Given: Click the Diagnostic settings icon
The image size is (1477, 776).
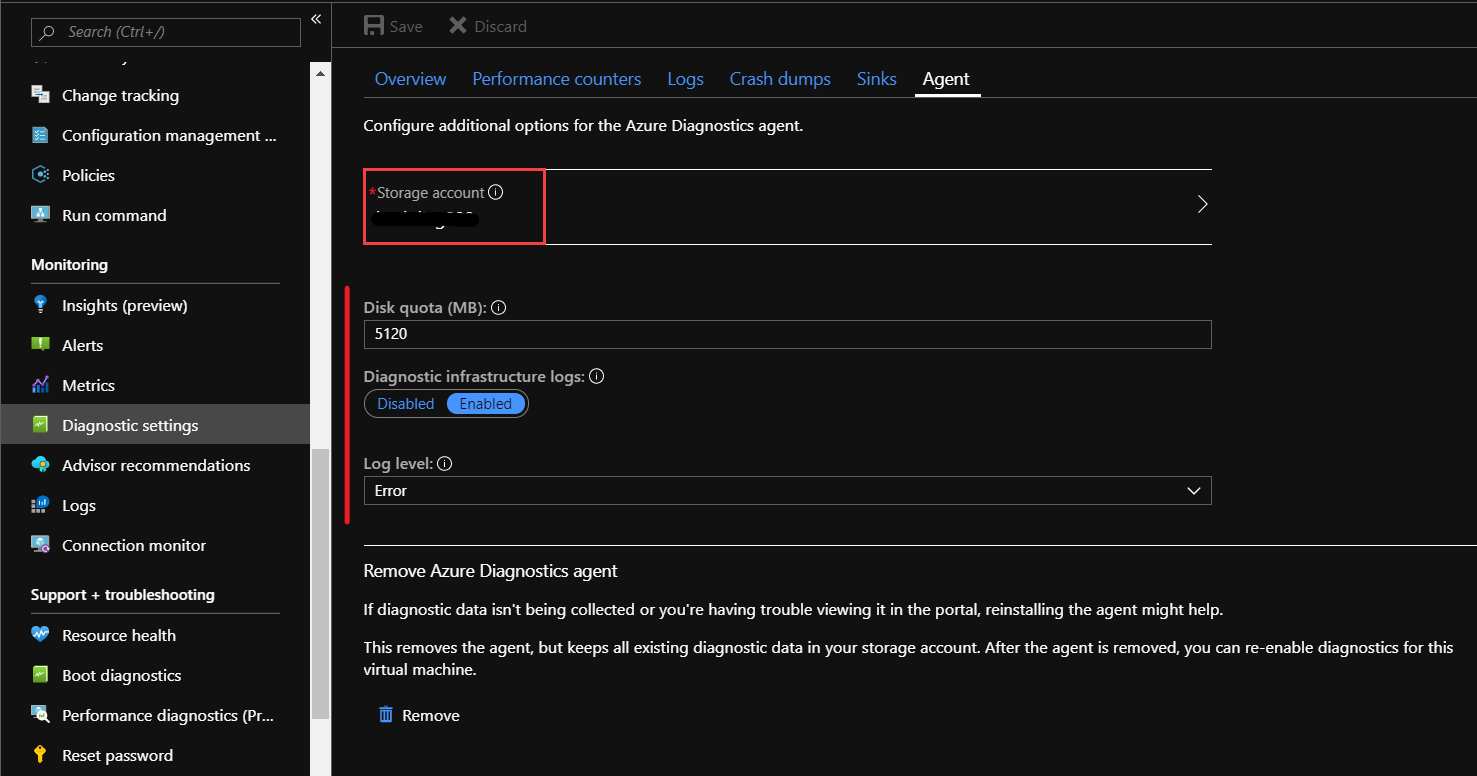Looking at the screenshot, I should (41, 425).
